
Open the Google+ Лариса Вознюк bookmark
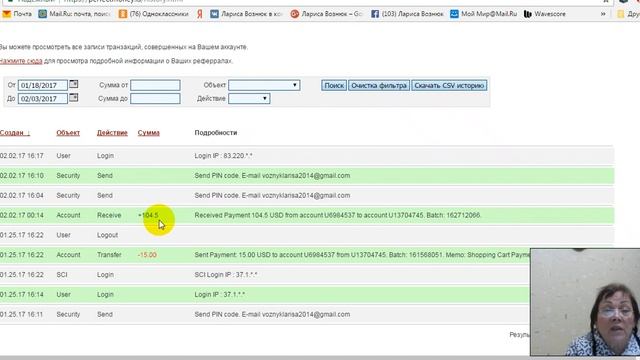[x=326, y=14]
